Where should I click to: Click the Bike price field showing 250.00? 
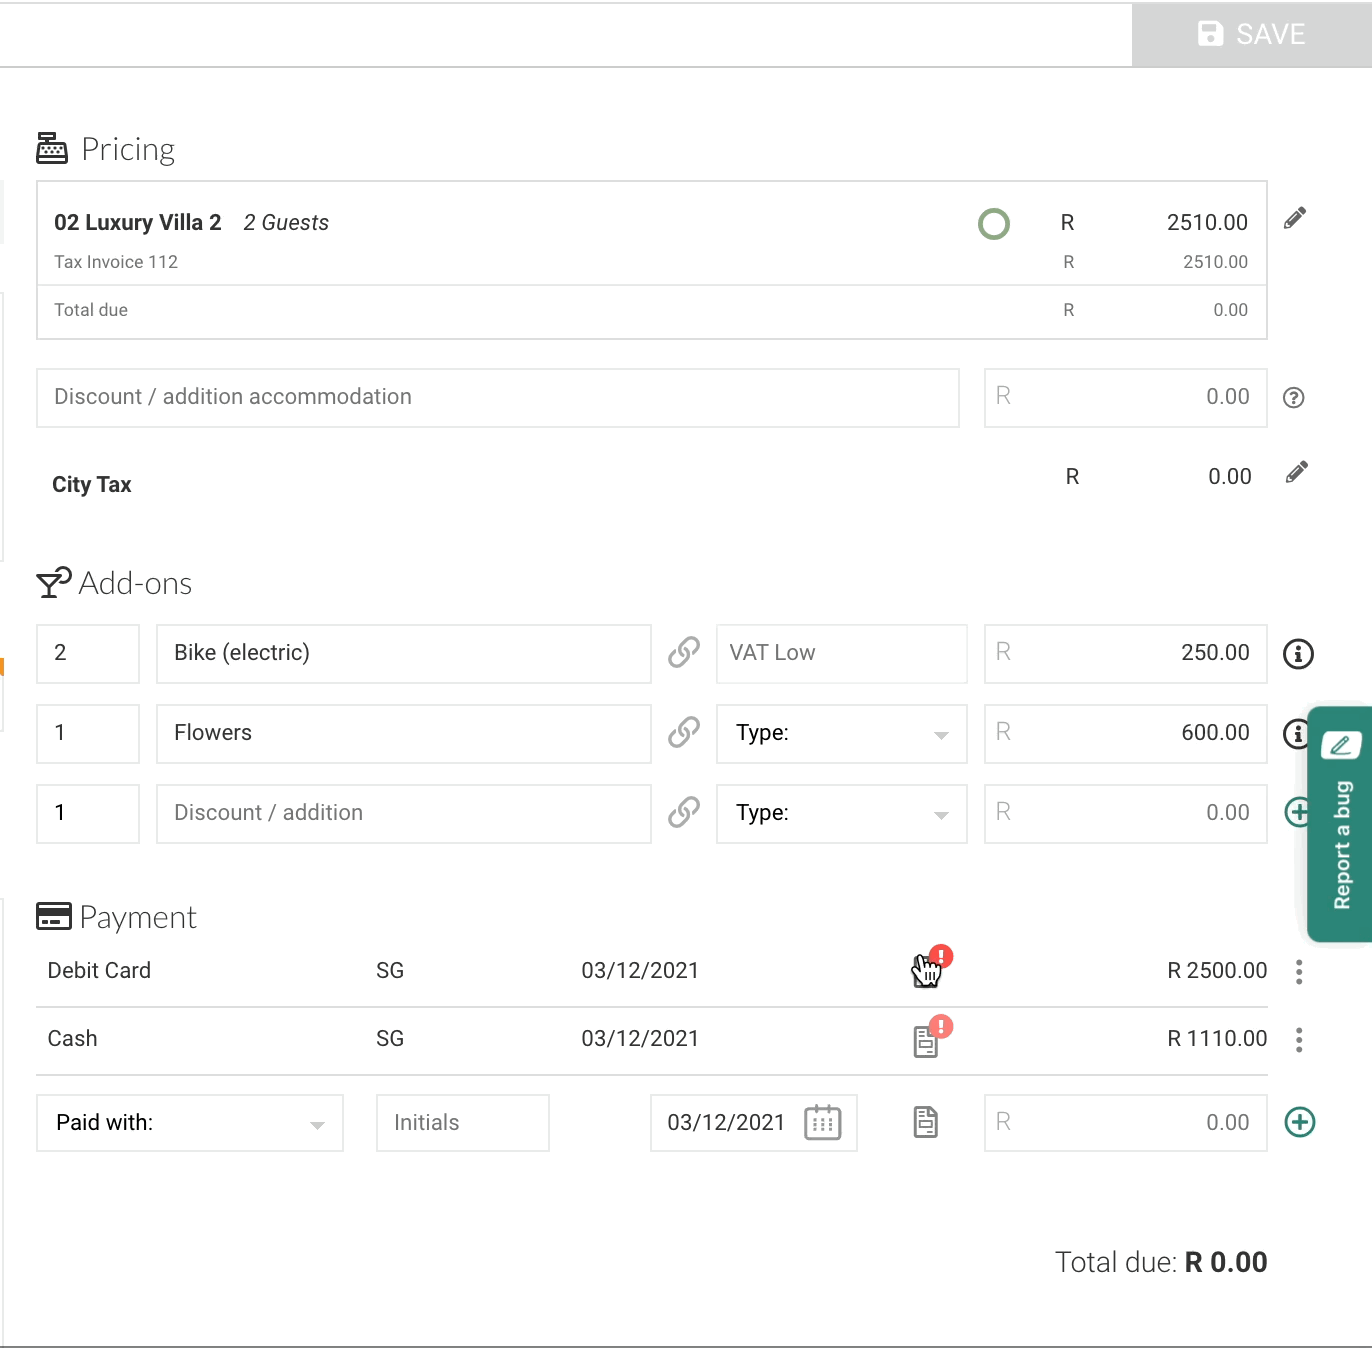(1126, 654)
